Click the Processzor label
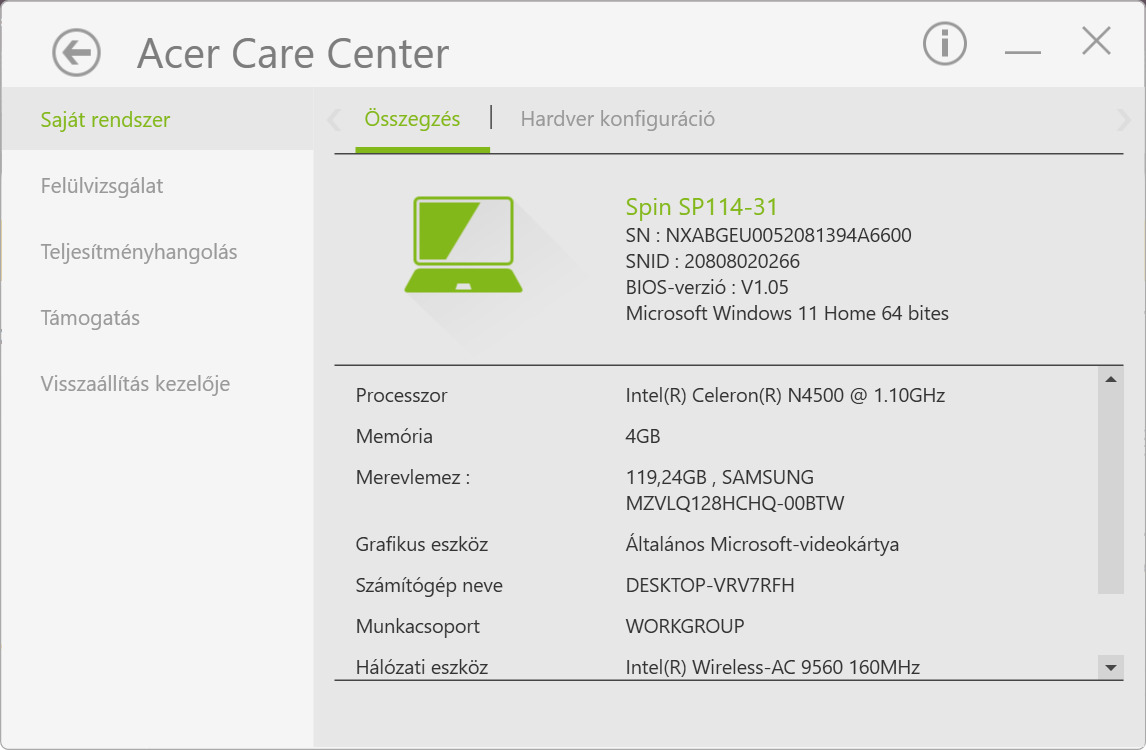 pos(401,395)
